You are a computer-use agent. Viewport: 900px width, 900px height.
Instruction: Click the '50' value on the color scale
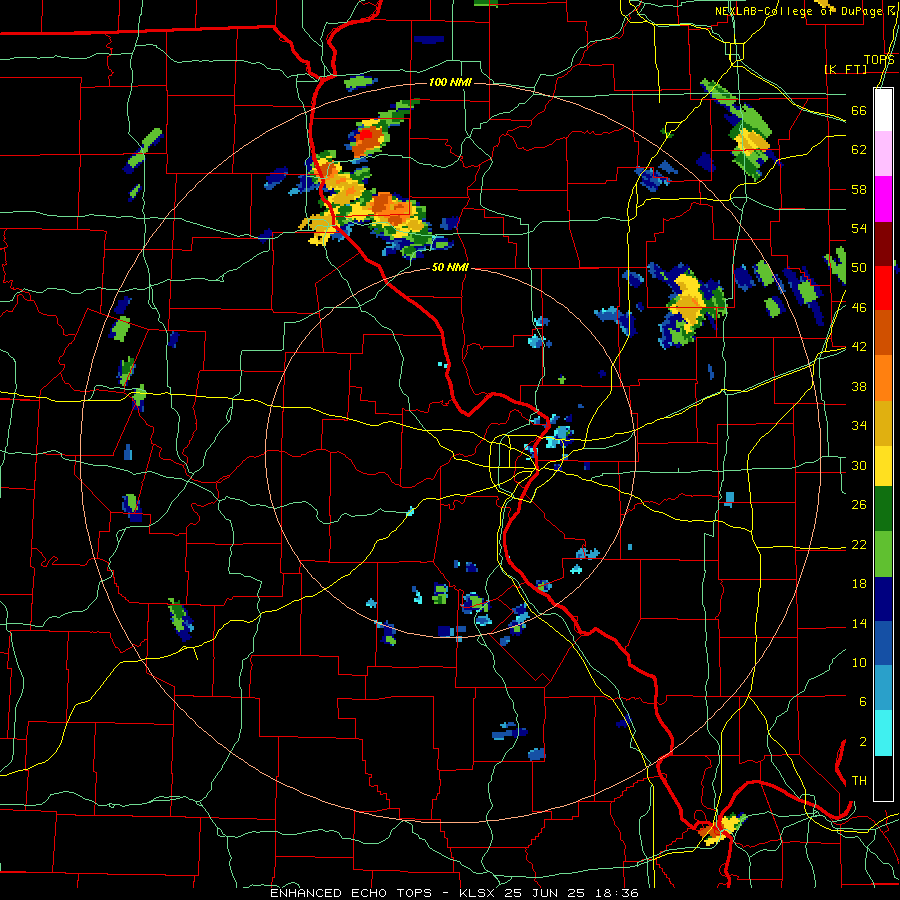coord(859,268)
